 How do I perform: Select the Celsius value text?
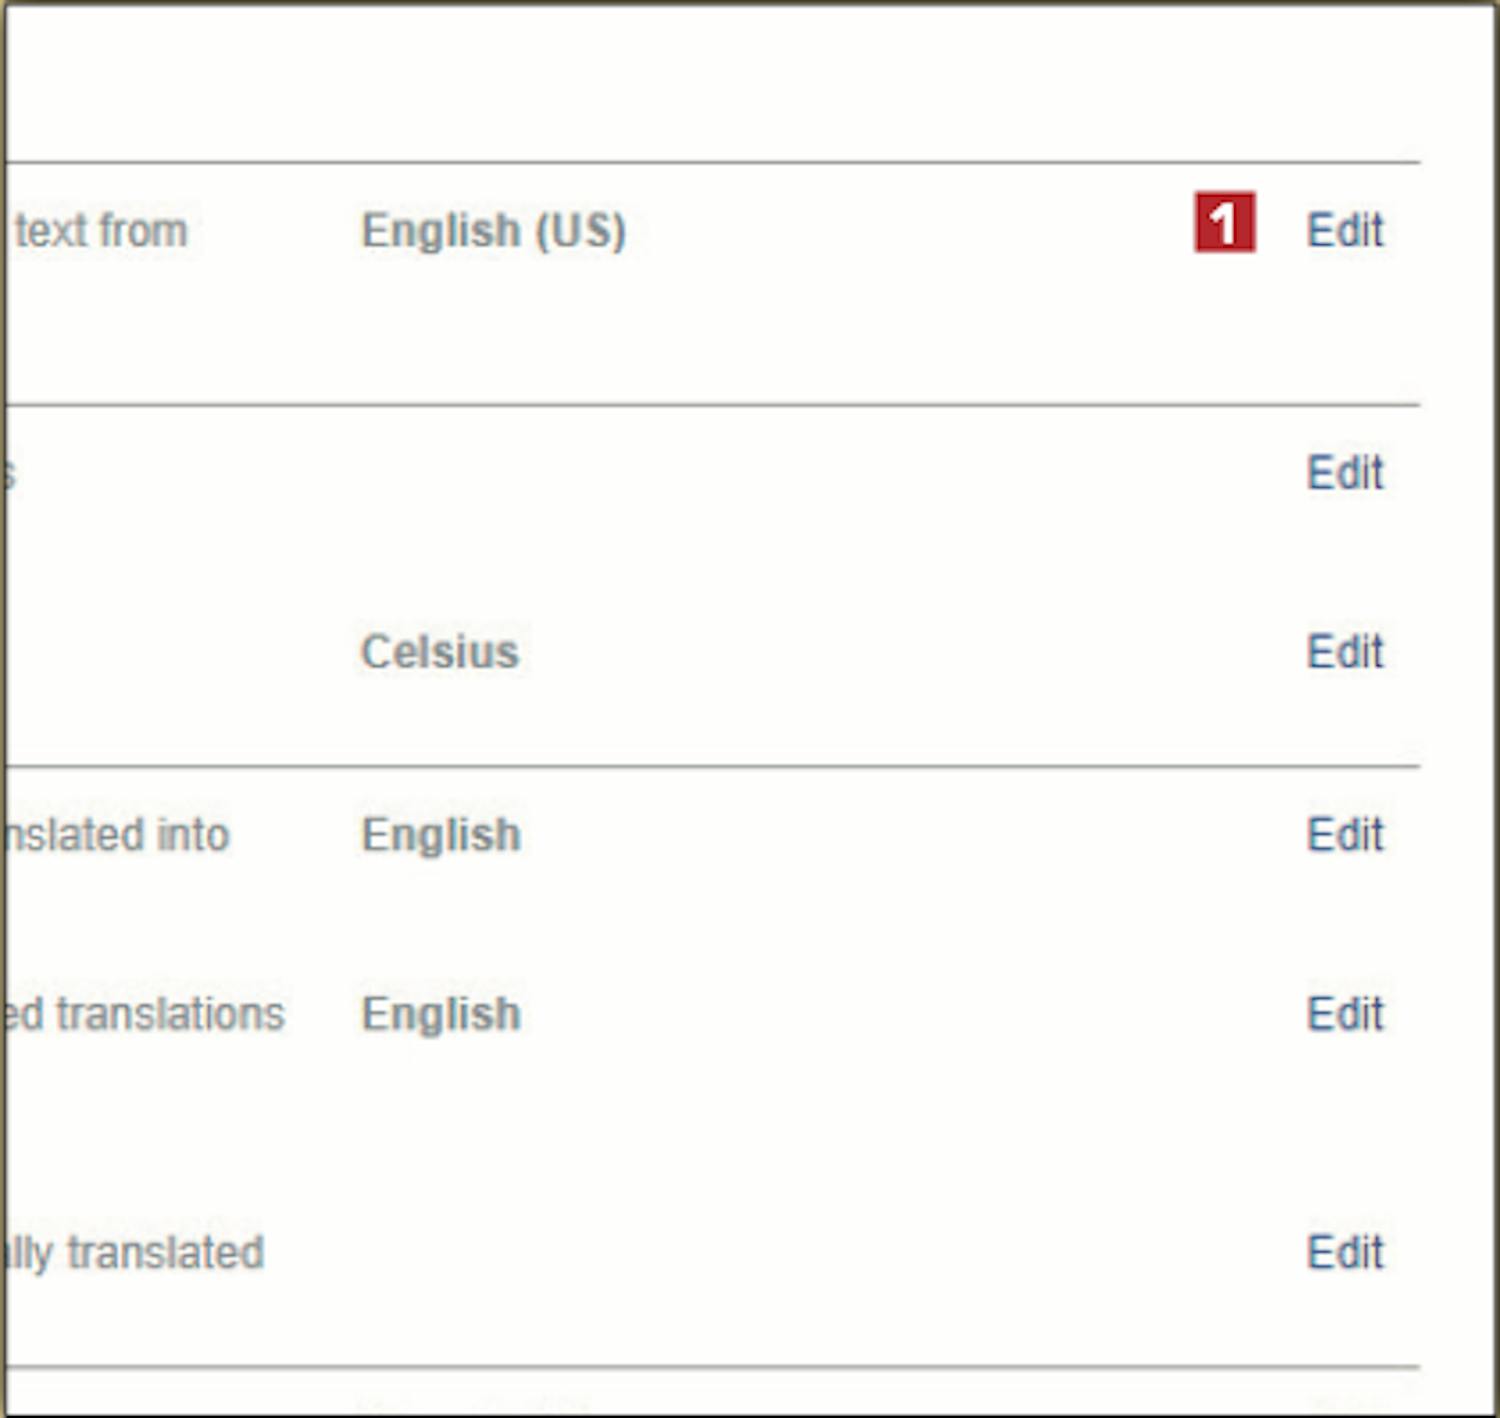pos(439,652)
